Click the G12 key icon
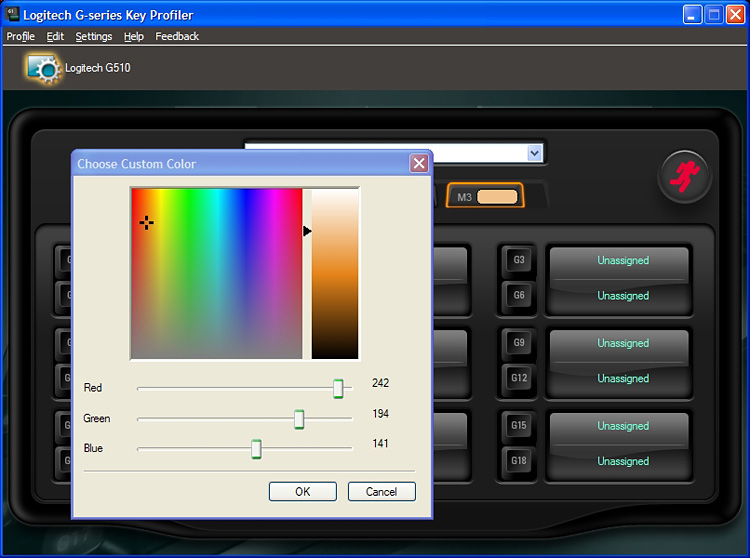This screenshot has height=558, width=750. pos(519,378)
